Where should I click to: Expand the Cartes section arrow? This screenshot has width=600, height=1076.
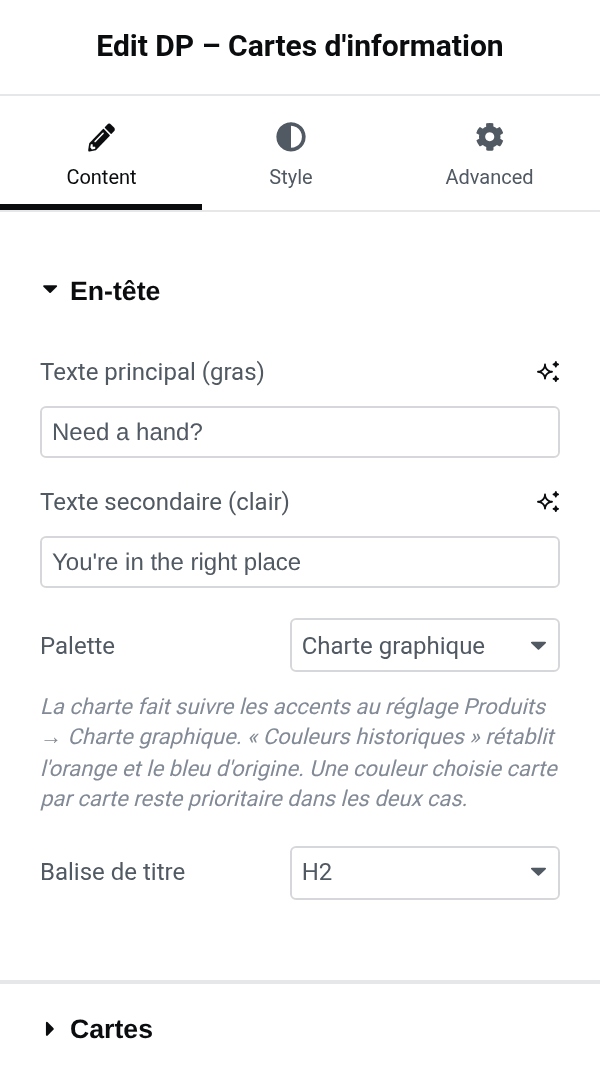coord(49,1029)
